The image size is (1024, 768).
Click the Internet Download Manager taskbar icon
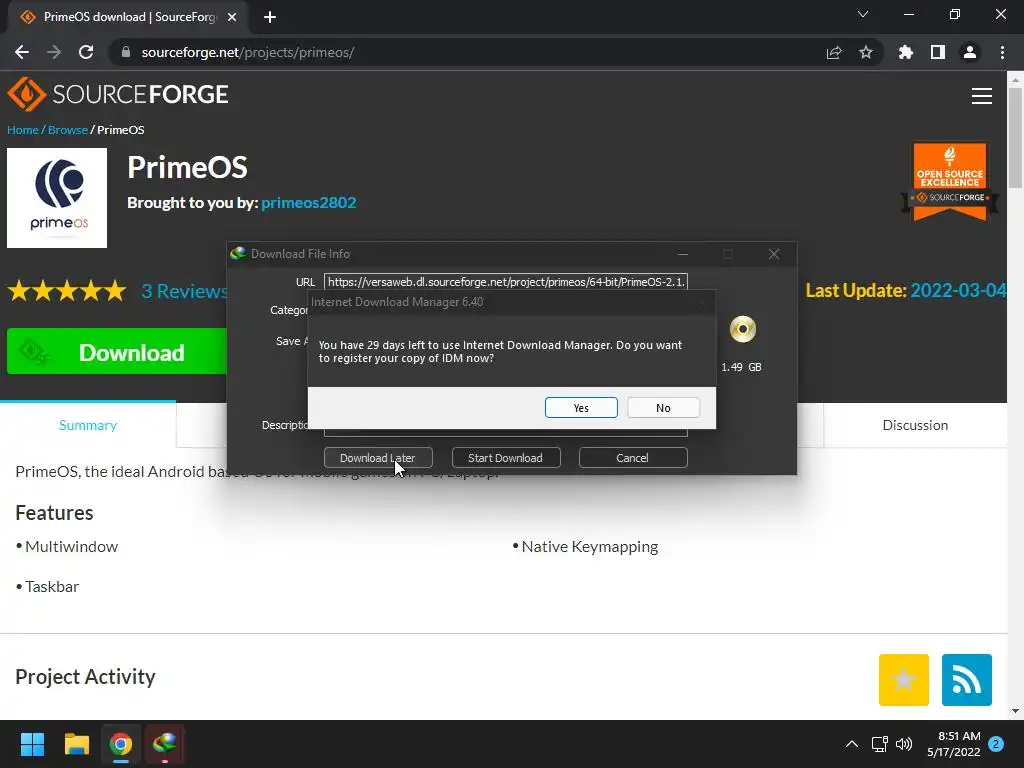point(165,744)
